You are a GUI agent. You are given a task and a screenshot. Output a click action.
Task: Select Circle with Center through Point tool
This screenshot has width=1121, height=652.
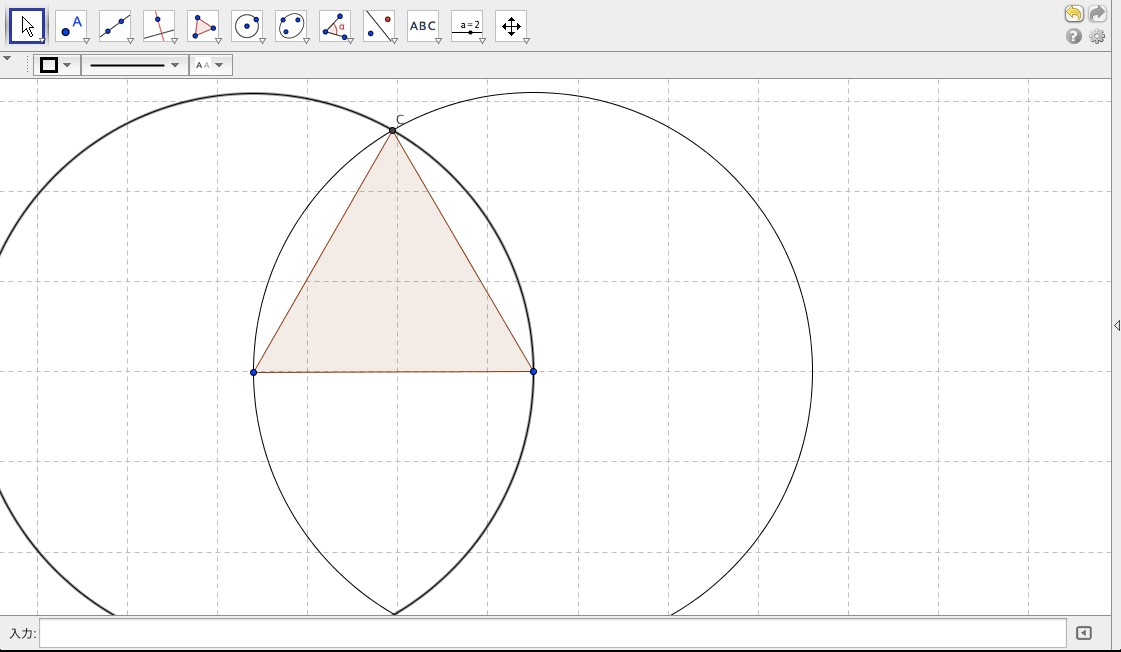247,26
